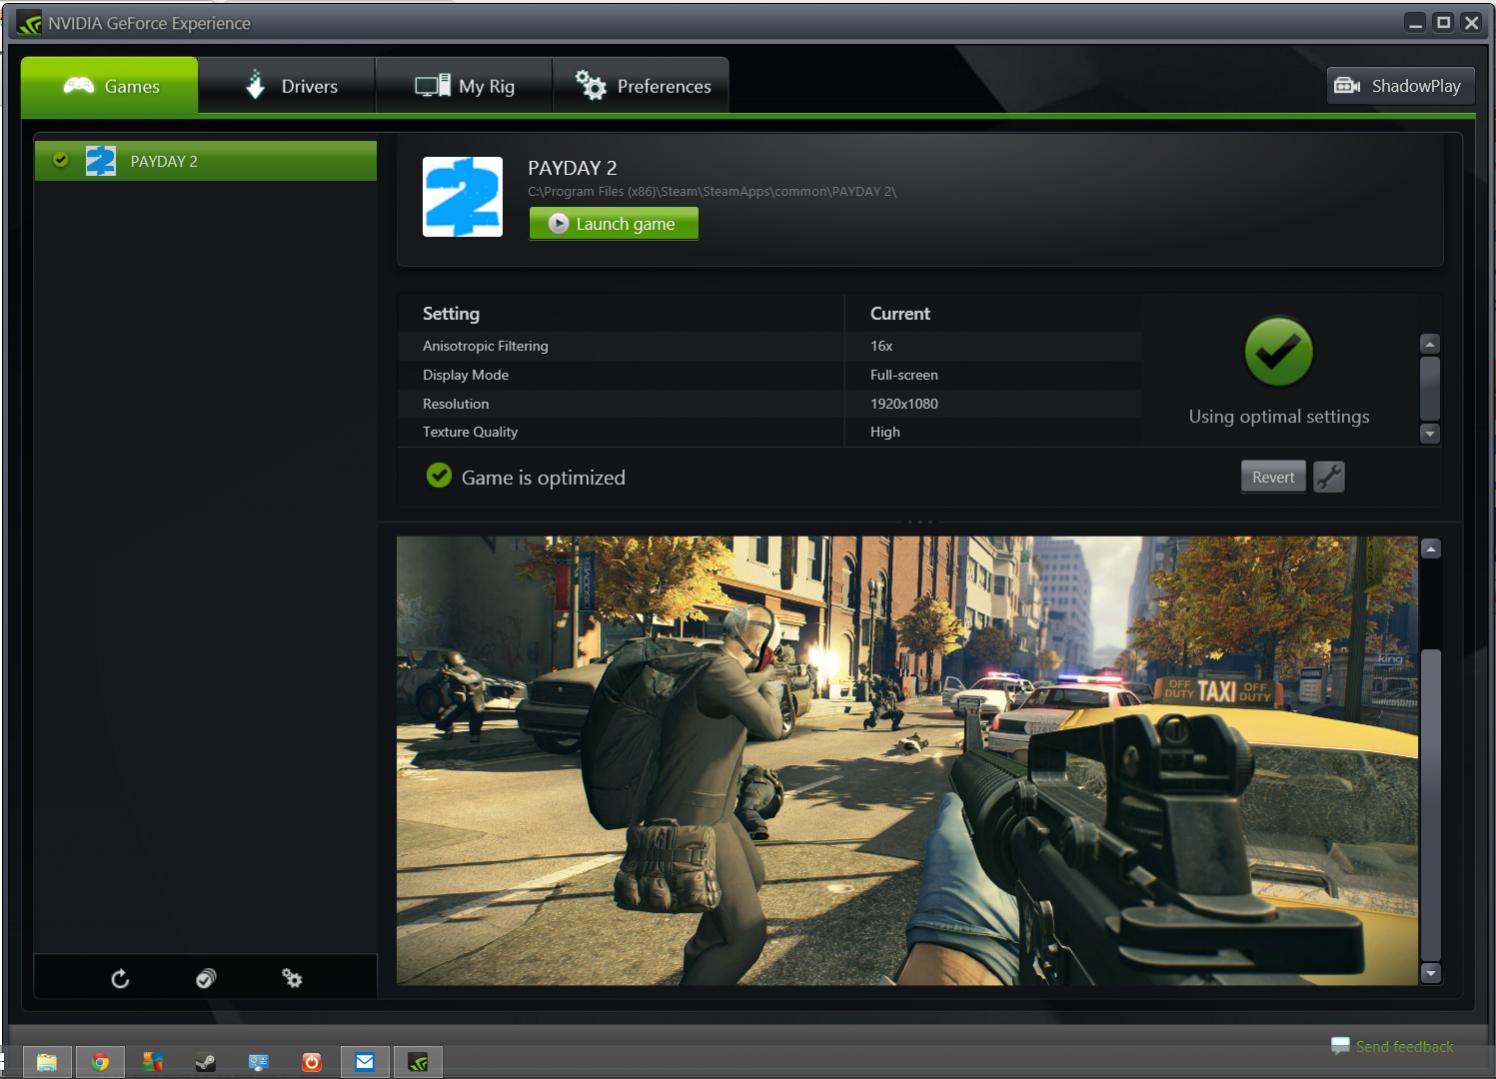Open custom settings wrench icon

coord(1328,477)
